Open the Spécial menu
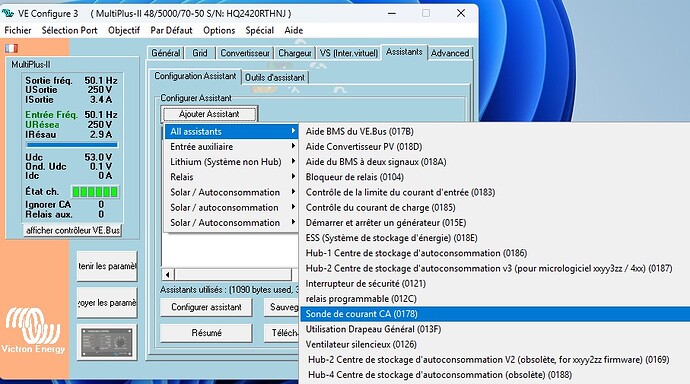 coord(259,30)
